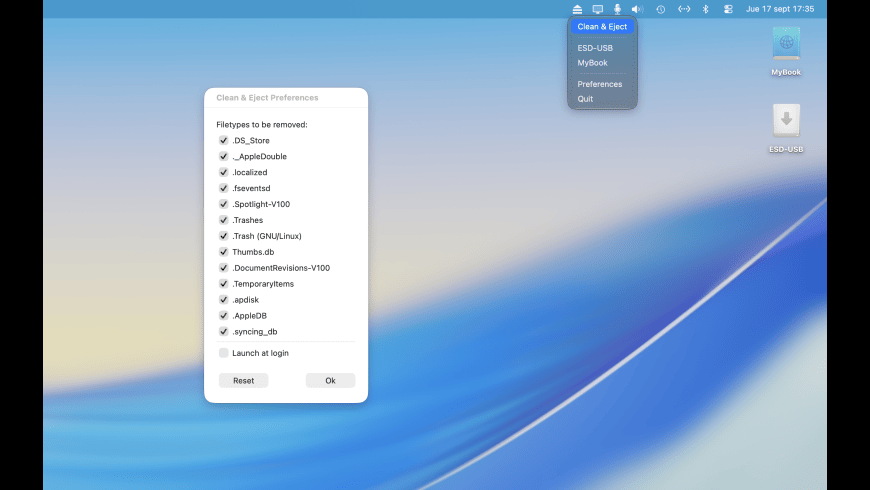Open the Time Machine icon in the menu bar
This screenshot has height=490, width=870.
point(660,9)
